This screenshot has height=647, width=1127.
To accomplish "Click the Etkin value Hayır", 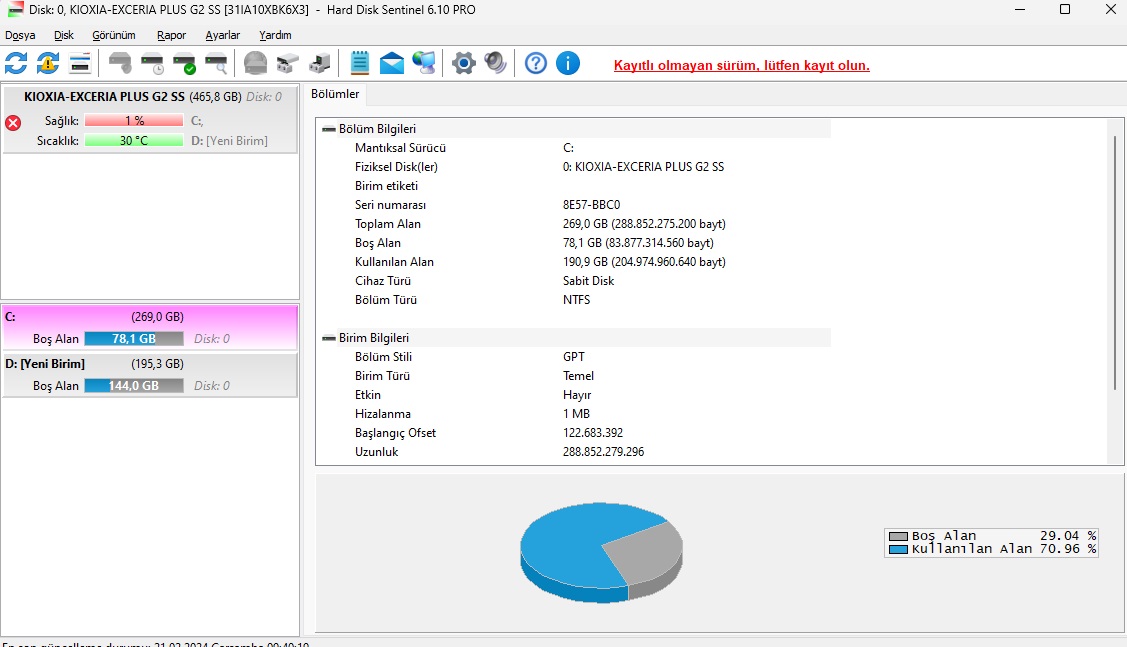I will click(x=577, y=395).
